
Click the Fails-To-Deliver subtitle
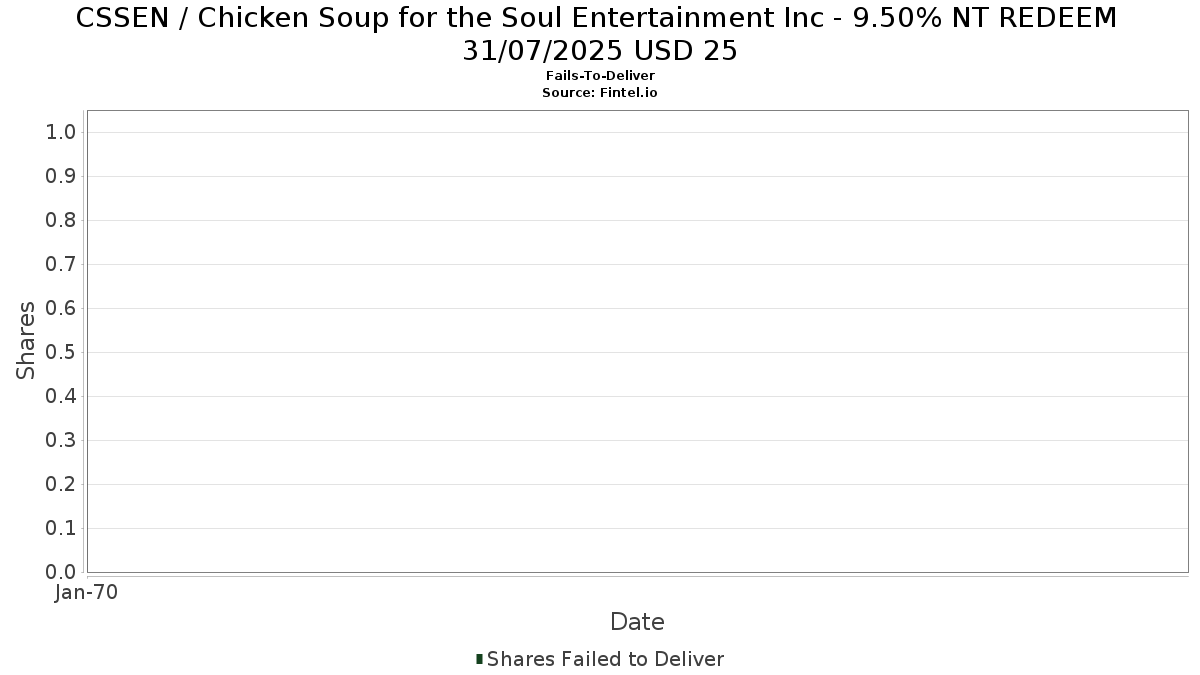tap(600, 76)
